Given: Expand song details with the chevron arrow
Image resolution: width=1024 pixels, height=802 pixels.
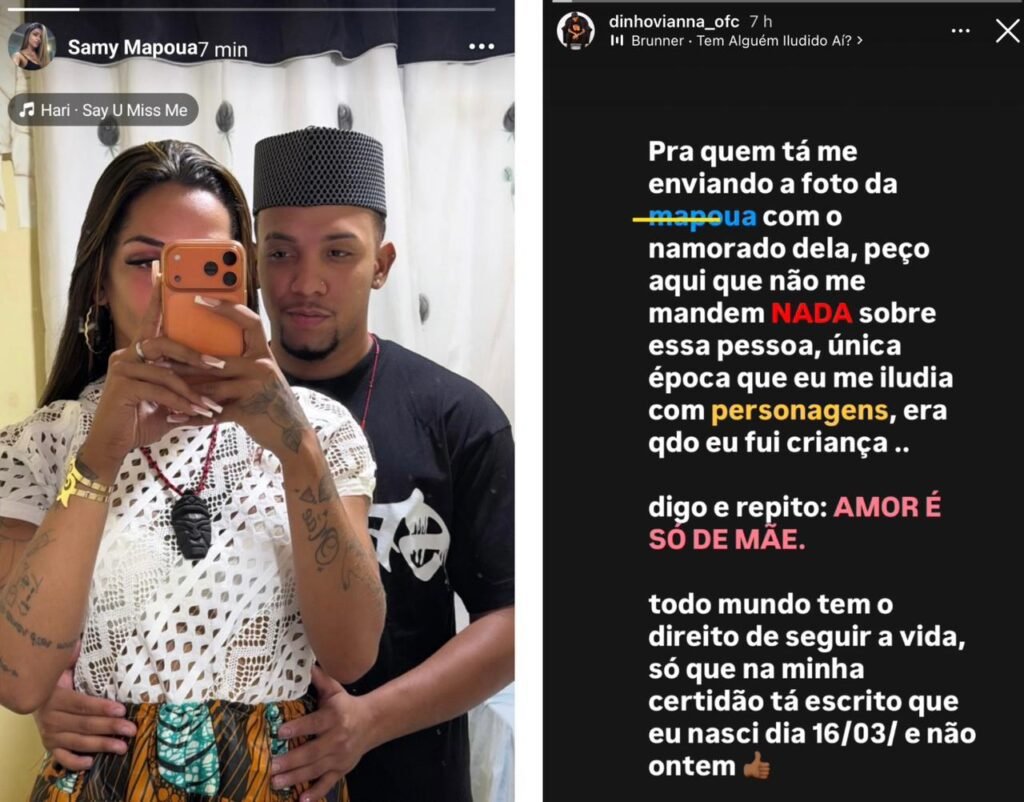Looking at the screenshot, I should pyautogui.click(x=859, y=40).
